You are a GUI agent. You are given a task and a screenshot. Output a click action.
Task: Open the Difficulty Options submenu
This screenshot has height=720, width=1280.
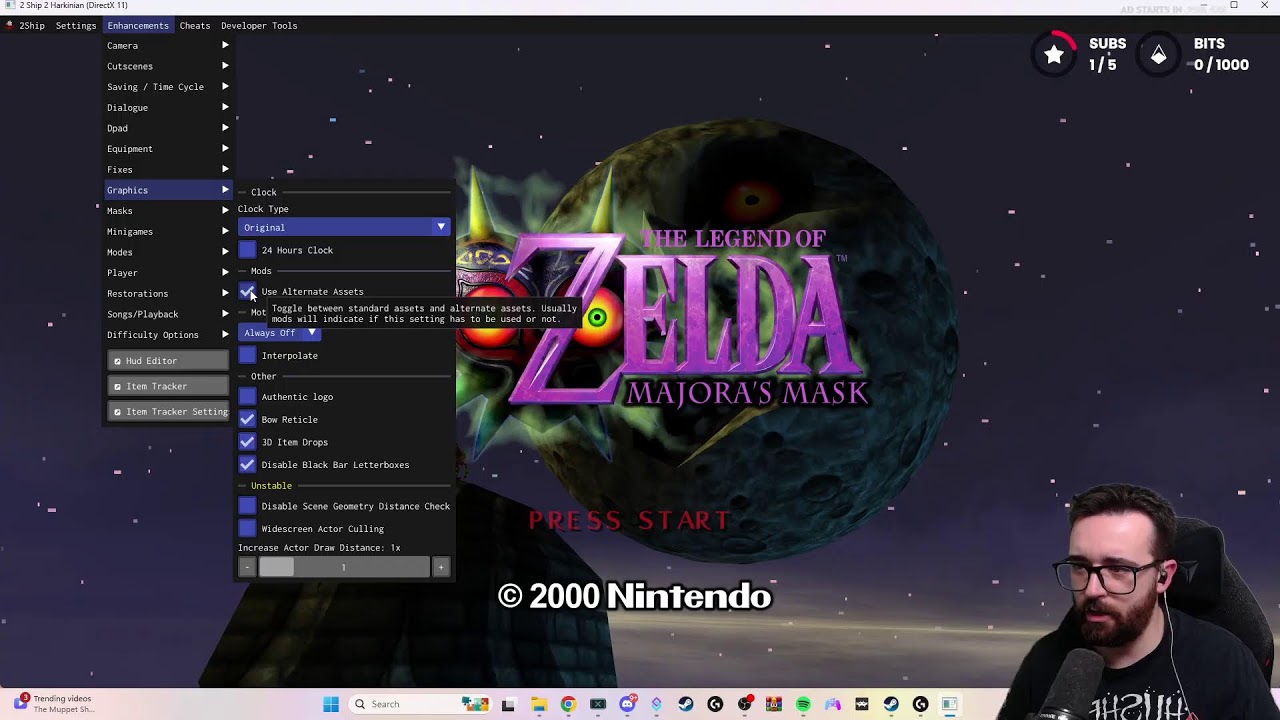click(168, 335)
